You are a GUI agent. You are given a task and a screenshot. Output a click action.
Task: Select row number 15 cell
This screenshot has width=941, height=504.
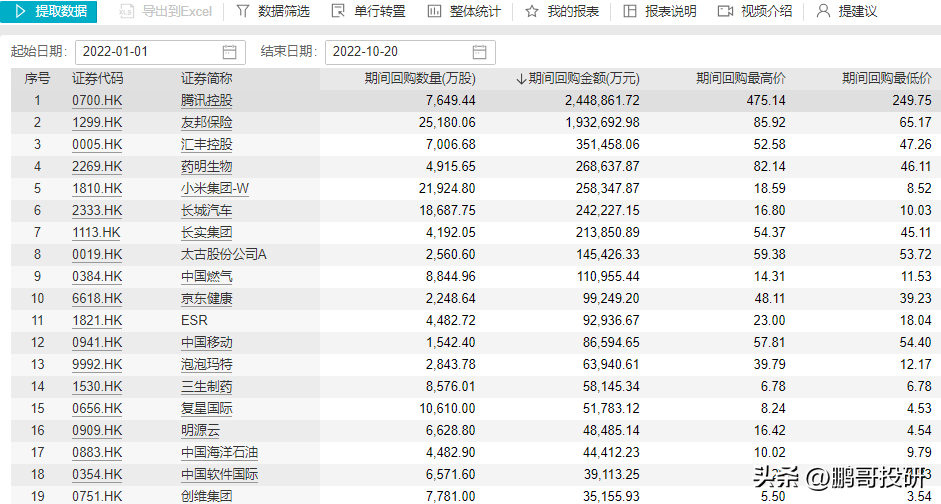[x=37, y=409]
